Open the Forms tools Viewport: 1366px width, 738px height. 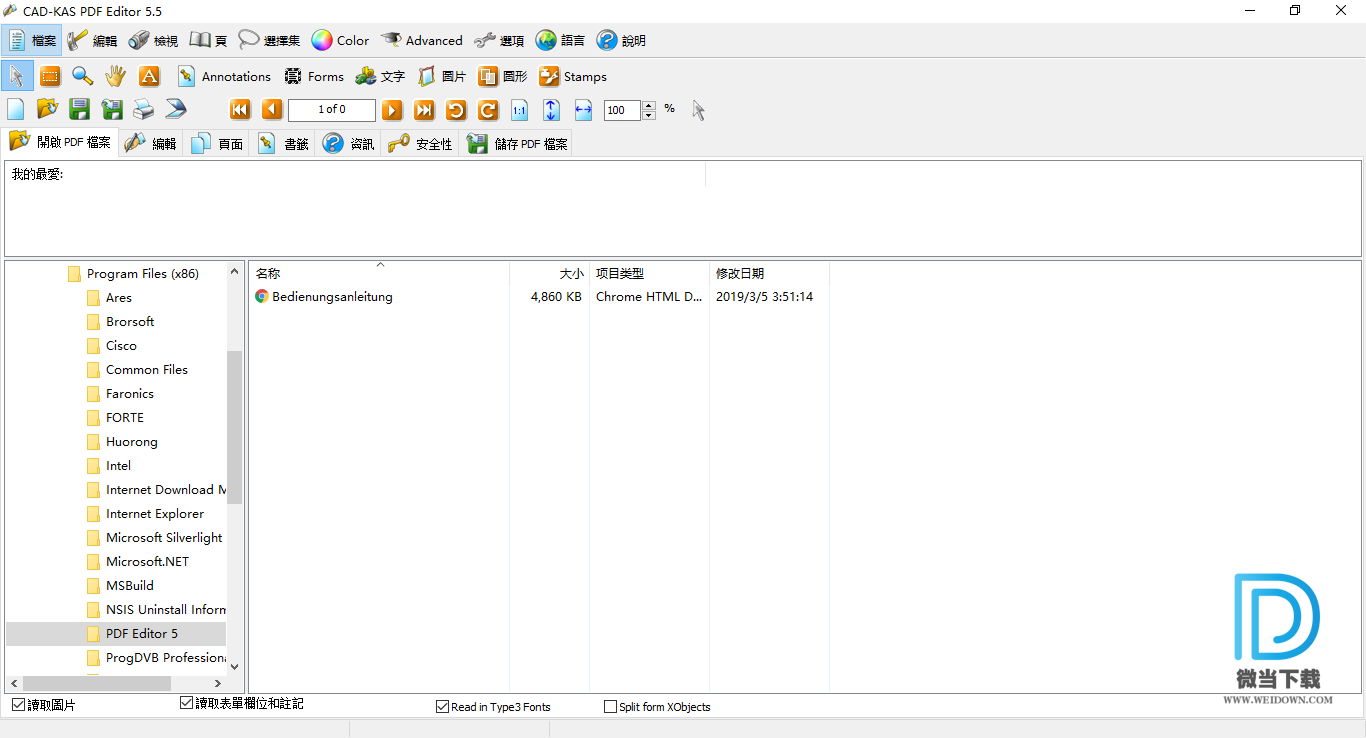[314, 76]
